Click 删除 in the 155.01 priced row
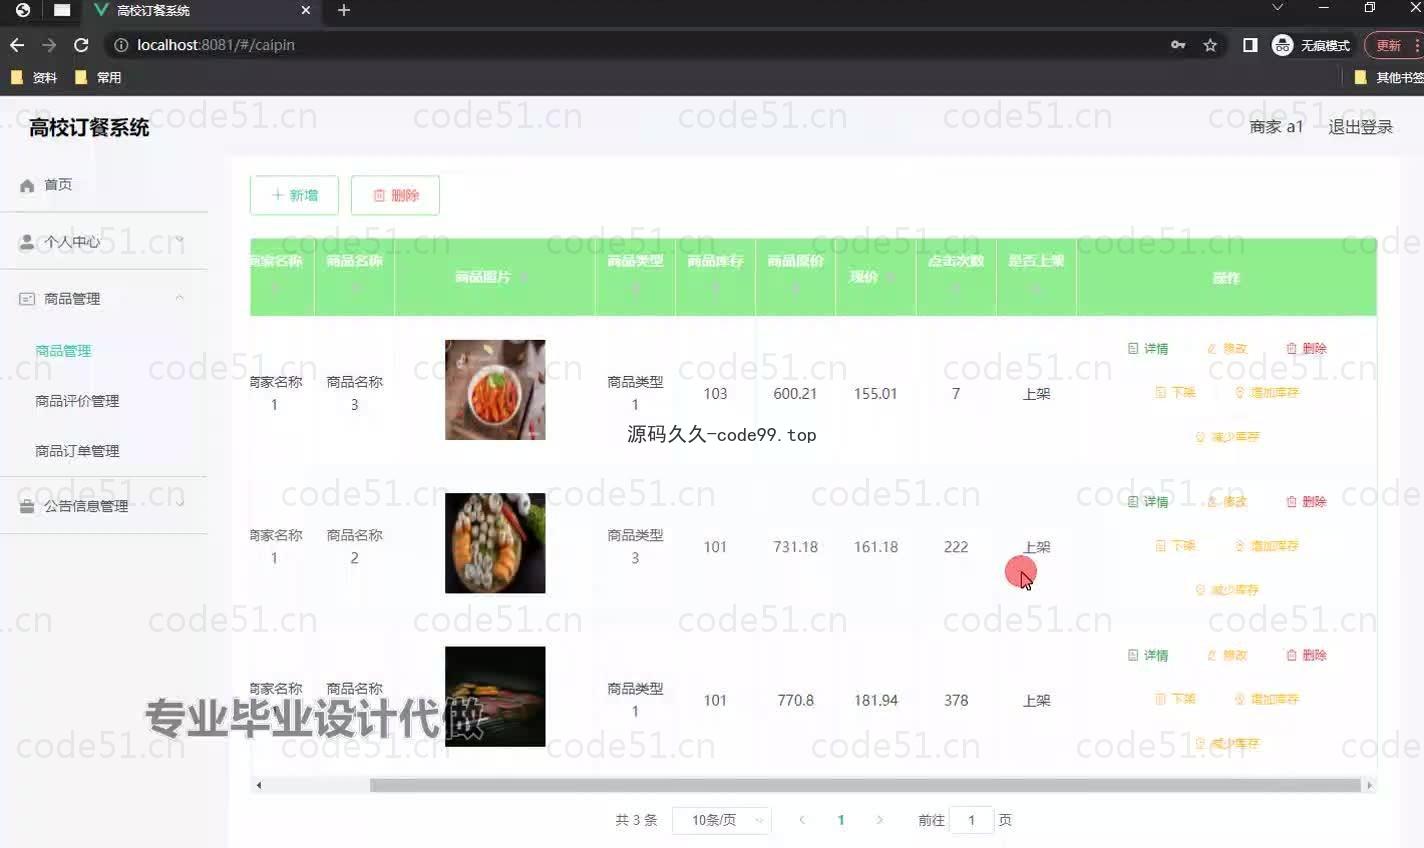 point(1306,348)
